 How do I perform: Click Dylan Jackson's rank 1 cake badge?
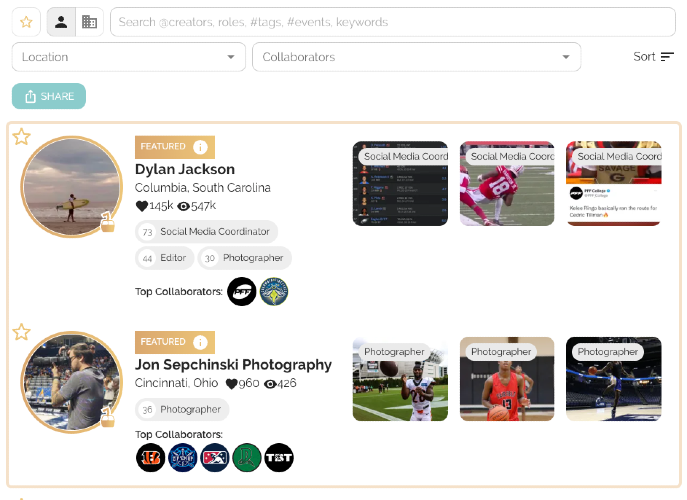[x=107, y=222]
